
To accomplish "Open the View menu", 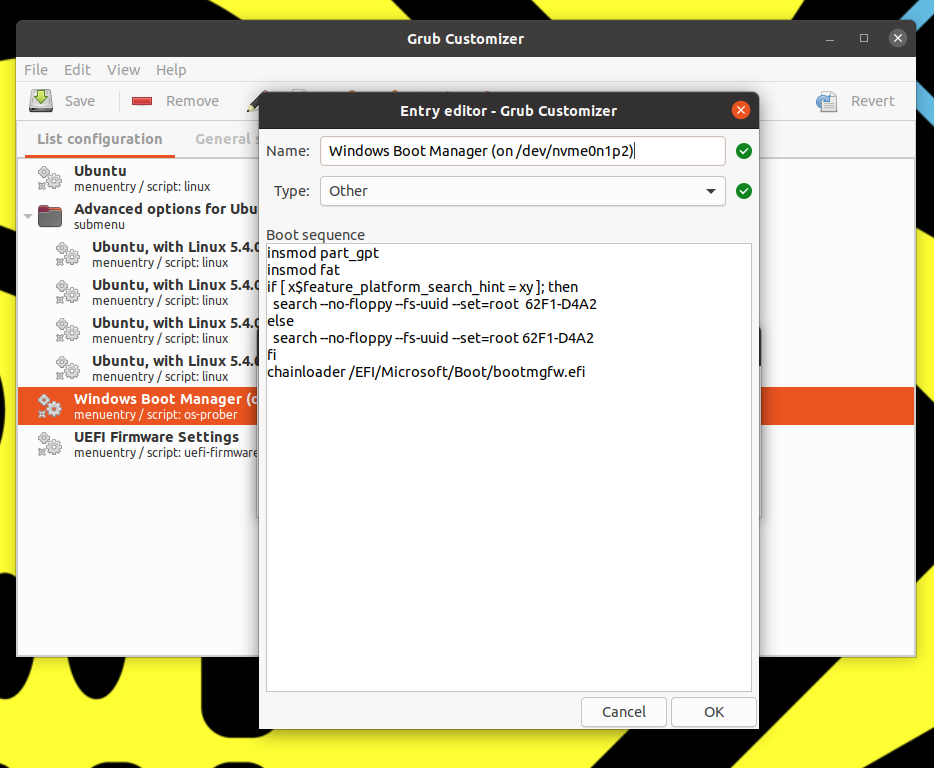I will tap(123, 70).
